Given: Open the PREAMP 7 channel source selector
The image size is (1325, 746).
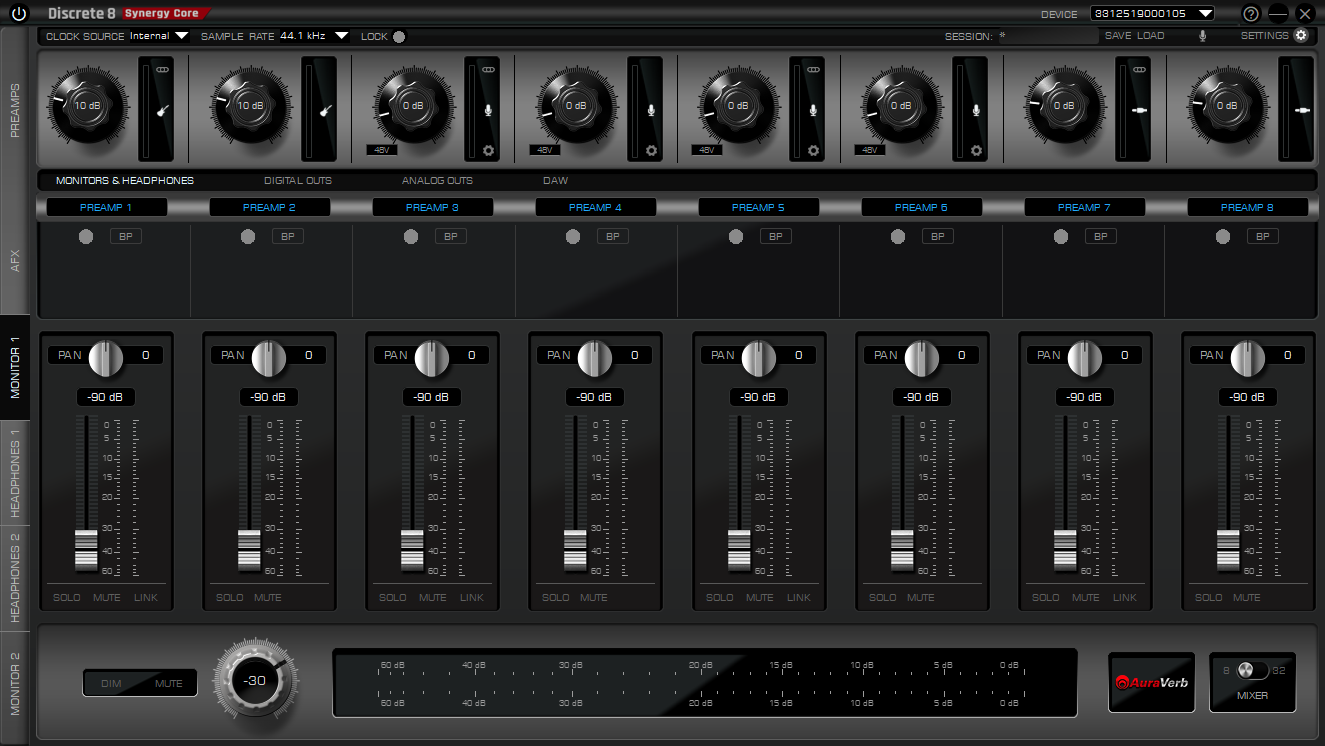Looking at the screenshot, I should [1085, 207].
